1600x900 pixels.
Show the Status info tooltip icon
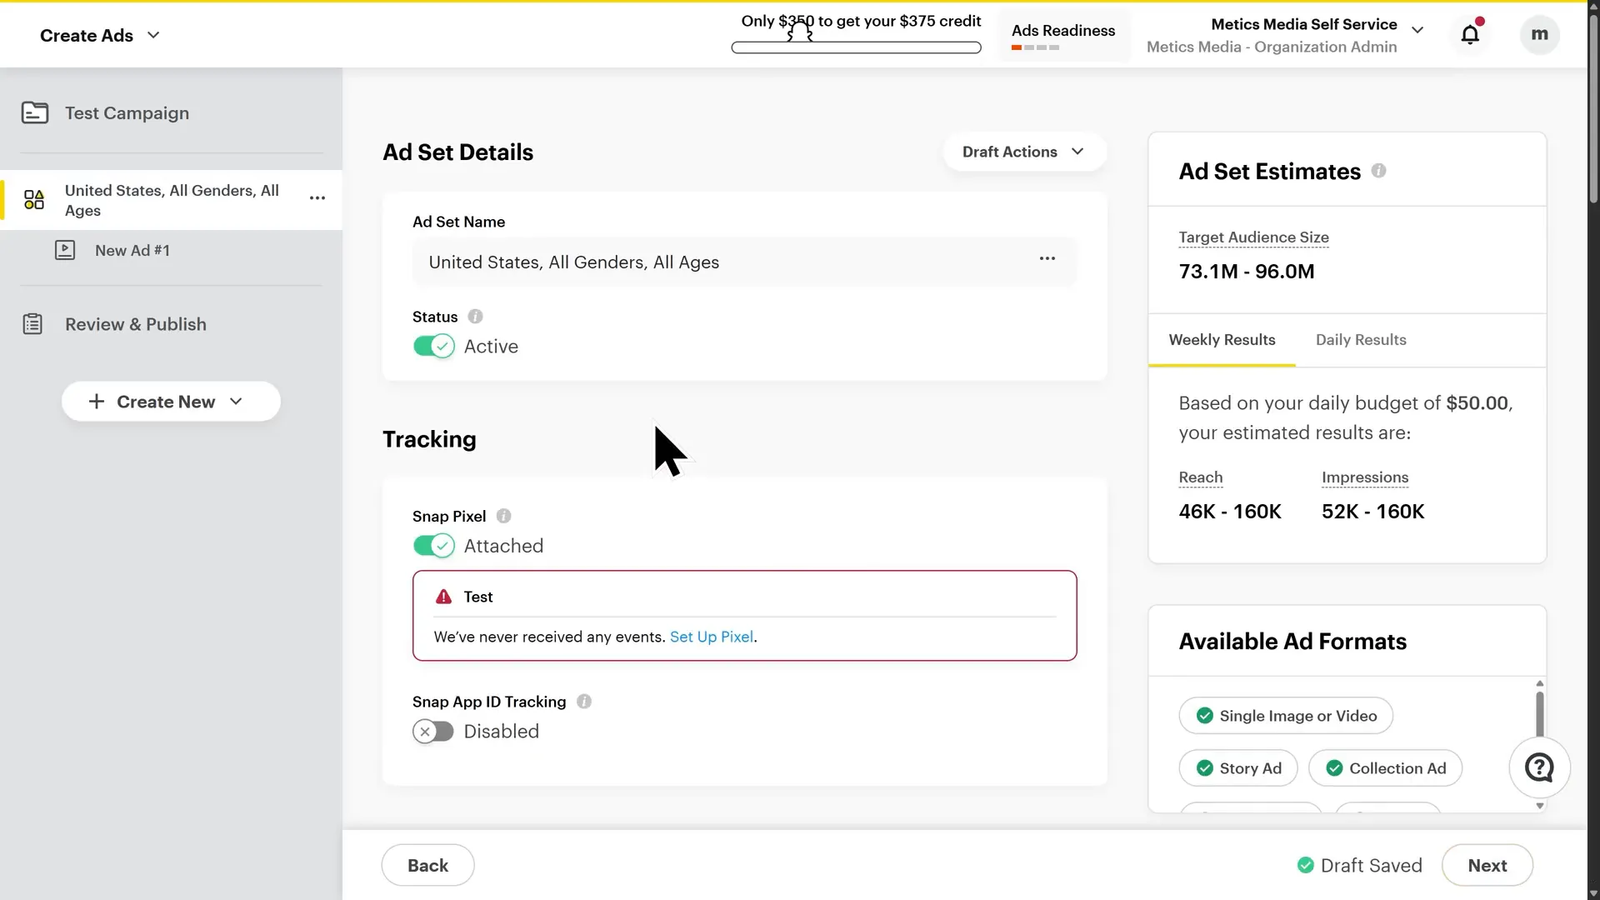coord(475,316)
